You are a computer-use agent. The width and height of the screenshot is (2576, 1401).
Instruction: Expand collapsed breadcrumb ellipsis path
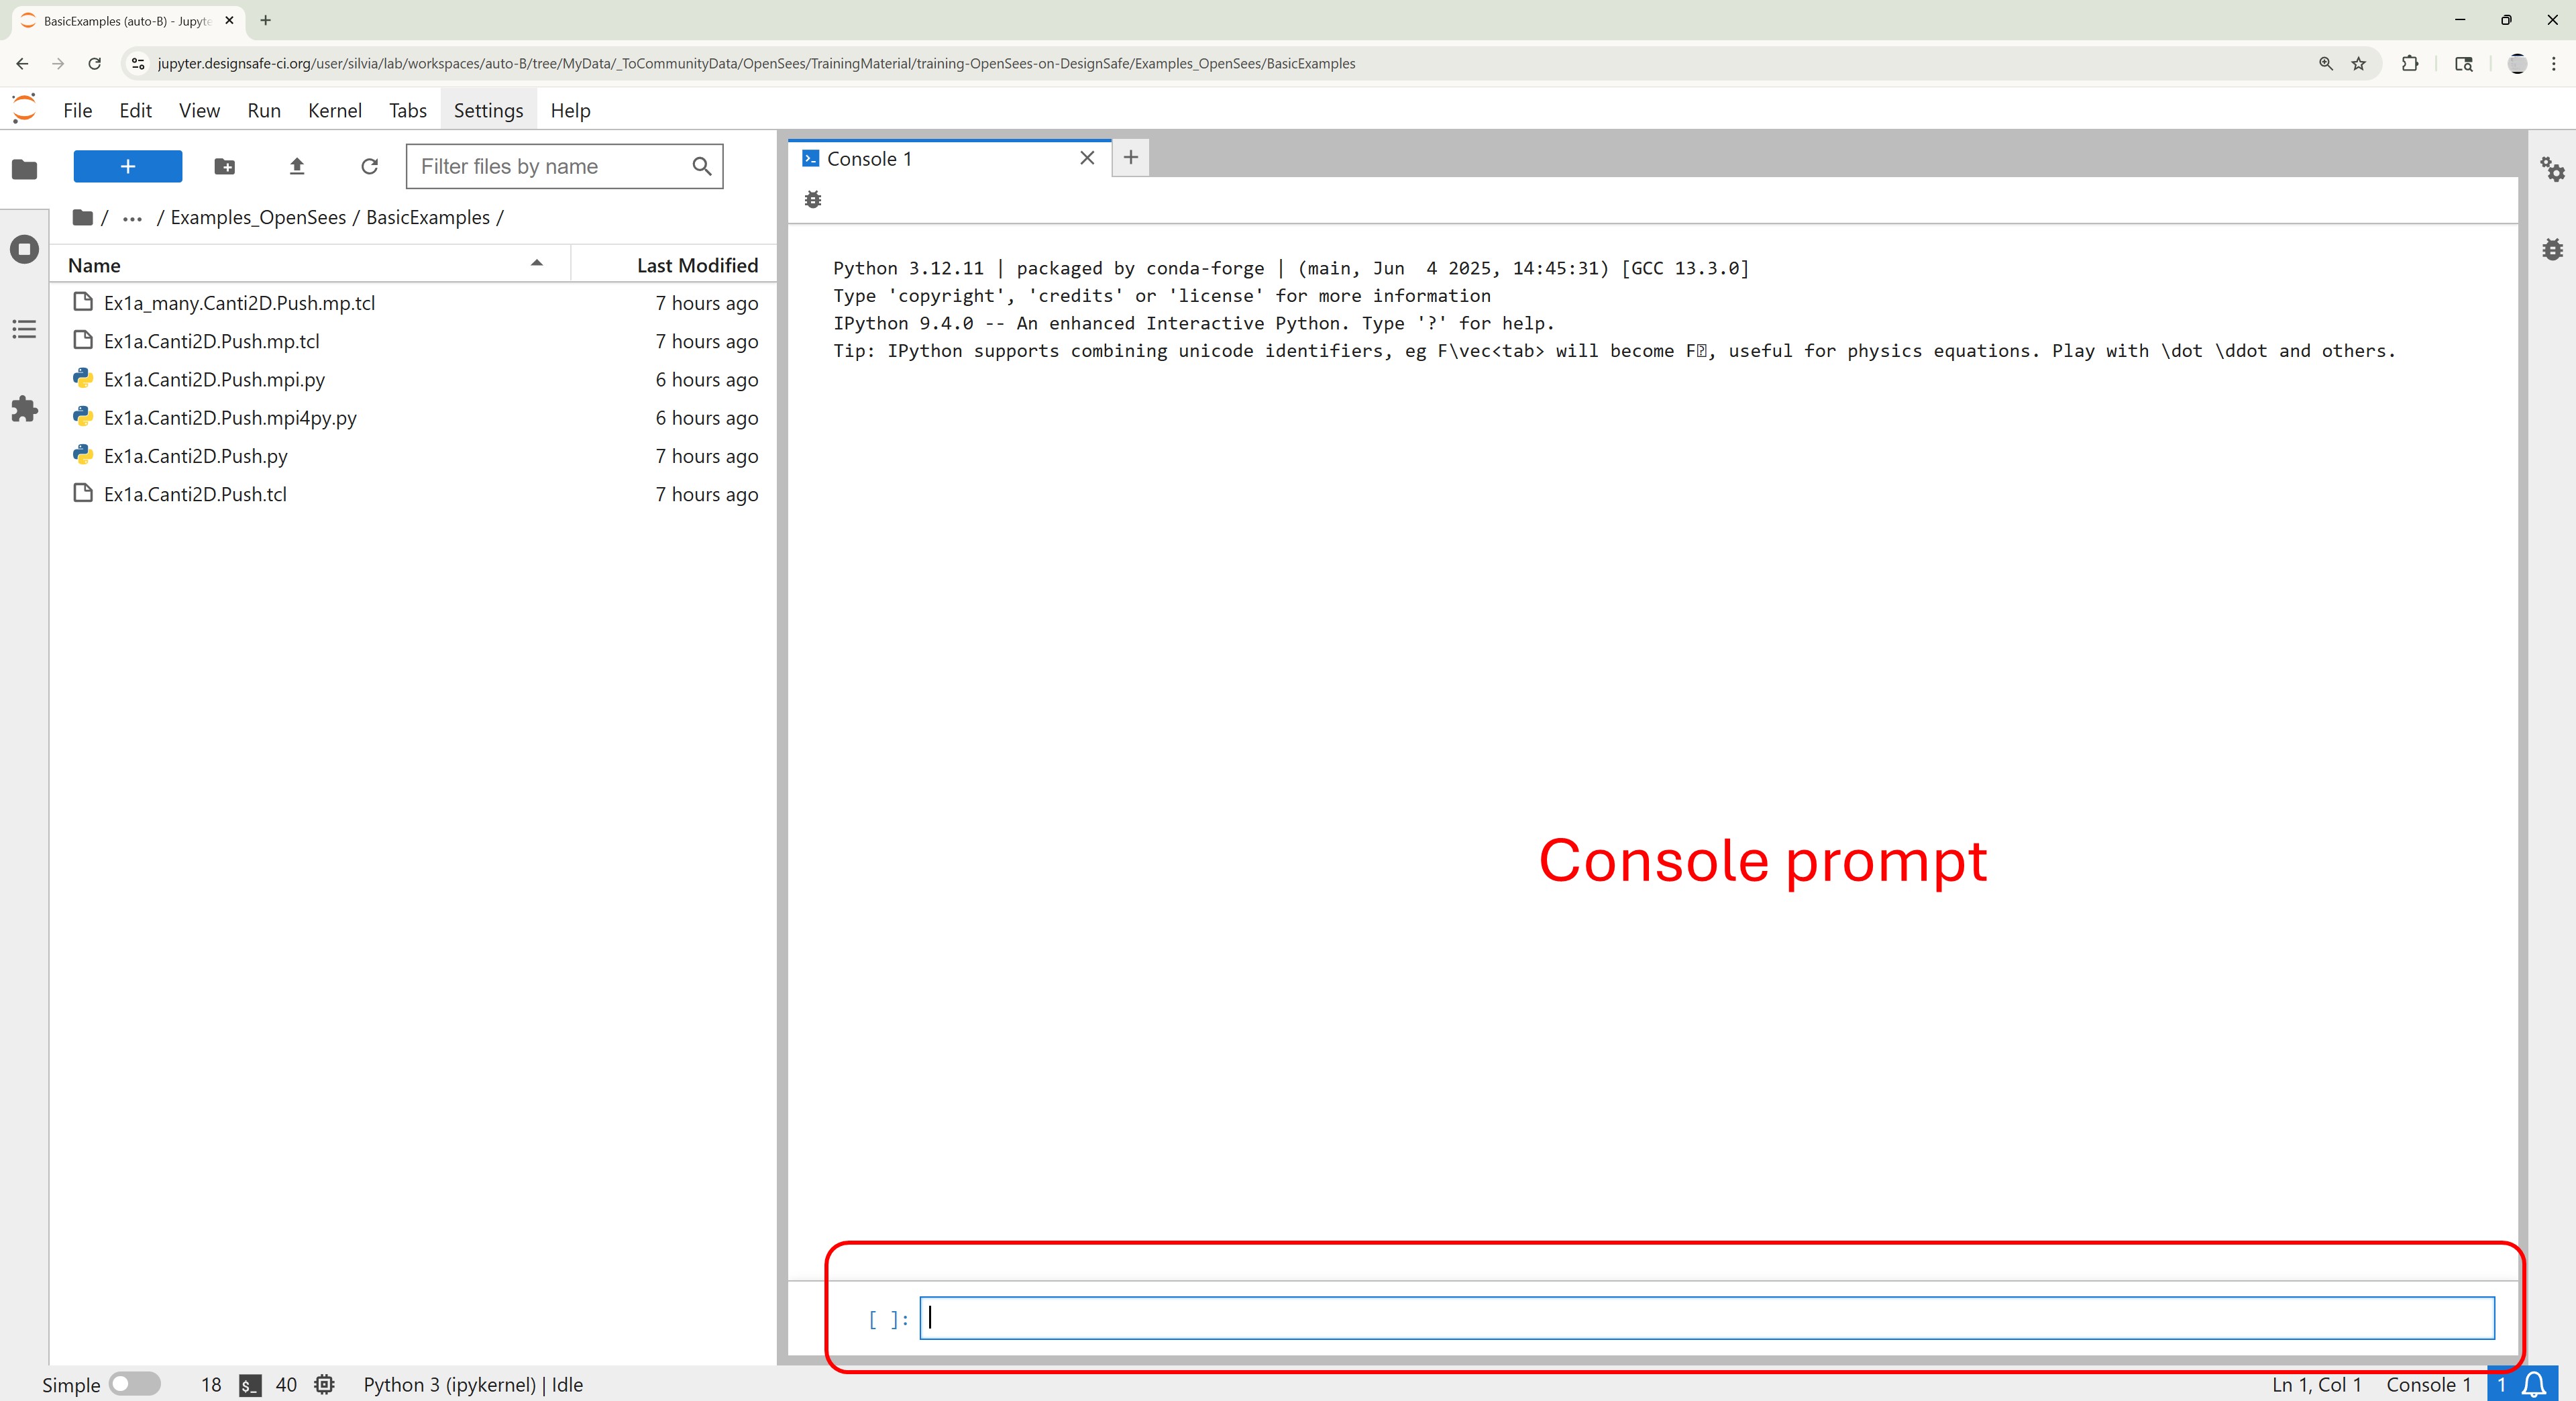tap(132, 218)
